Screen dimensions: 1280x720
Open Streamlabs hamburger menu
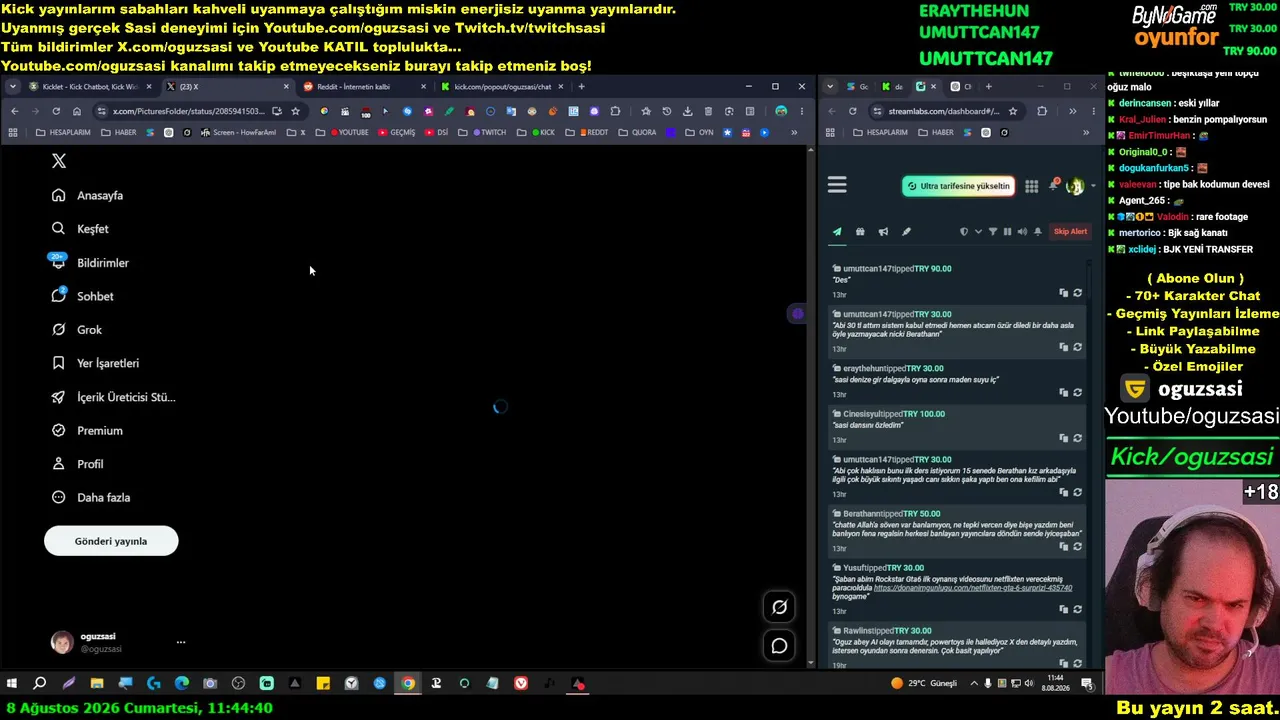[x=837, y=185]
